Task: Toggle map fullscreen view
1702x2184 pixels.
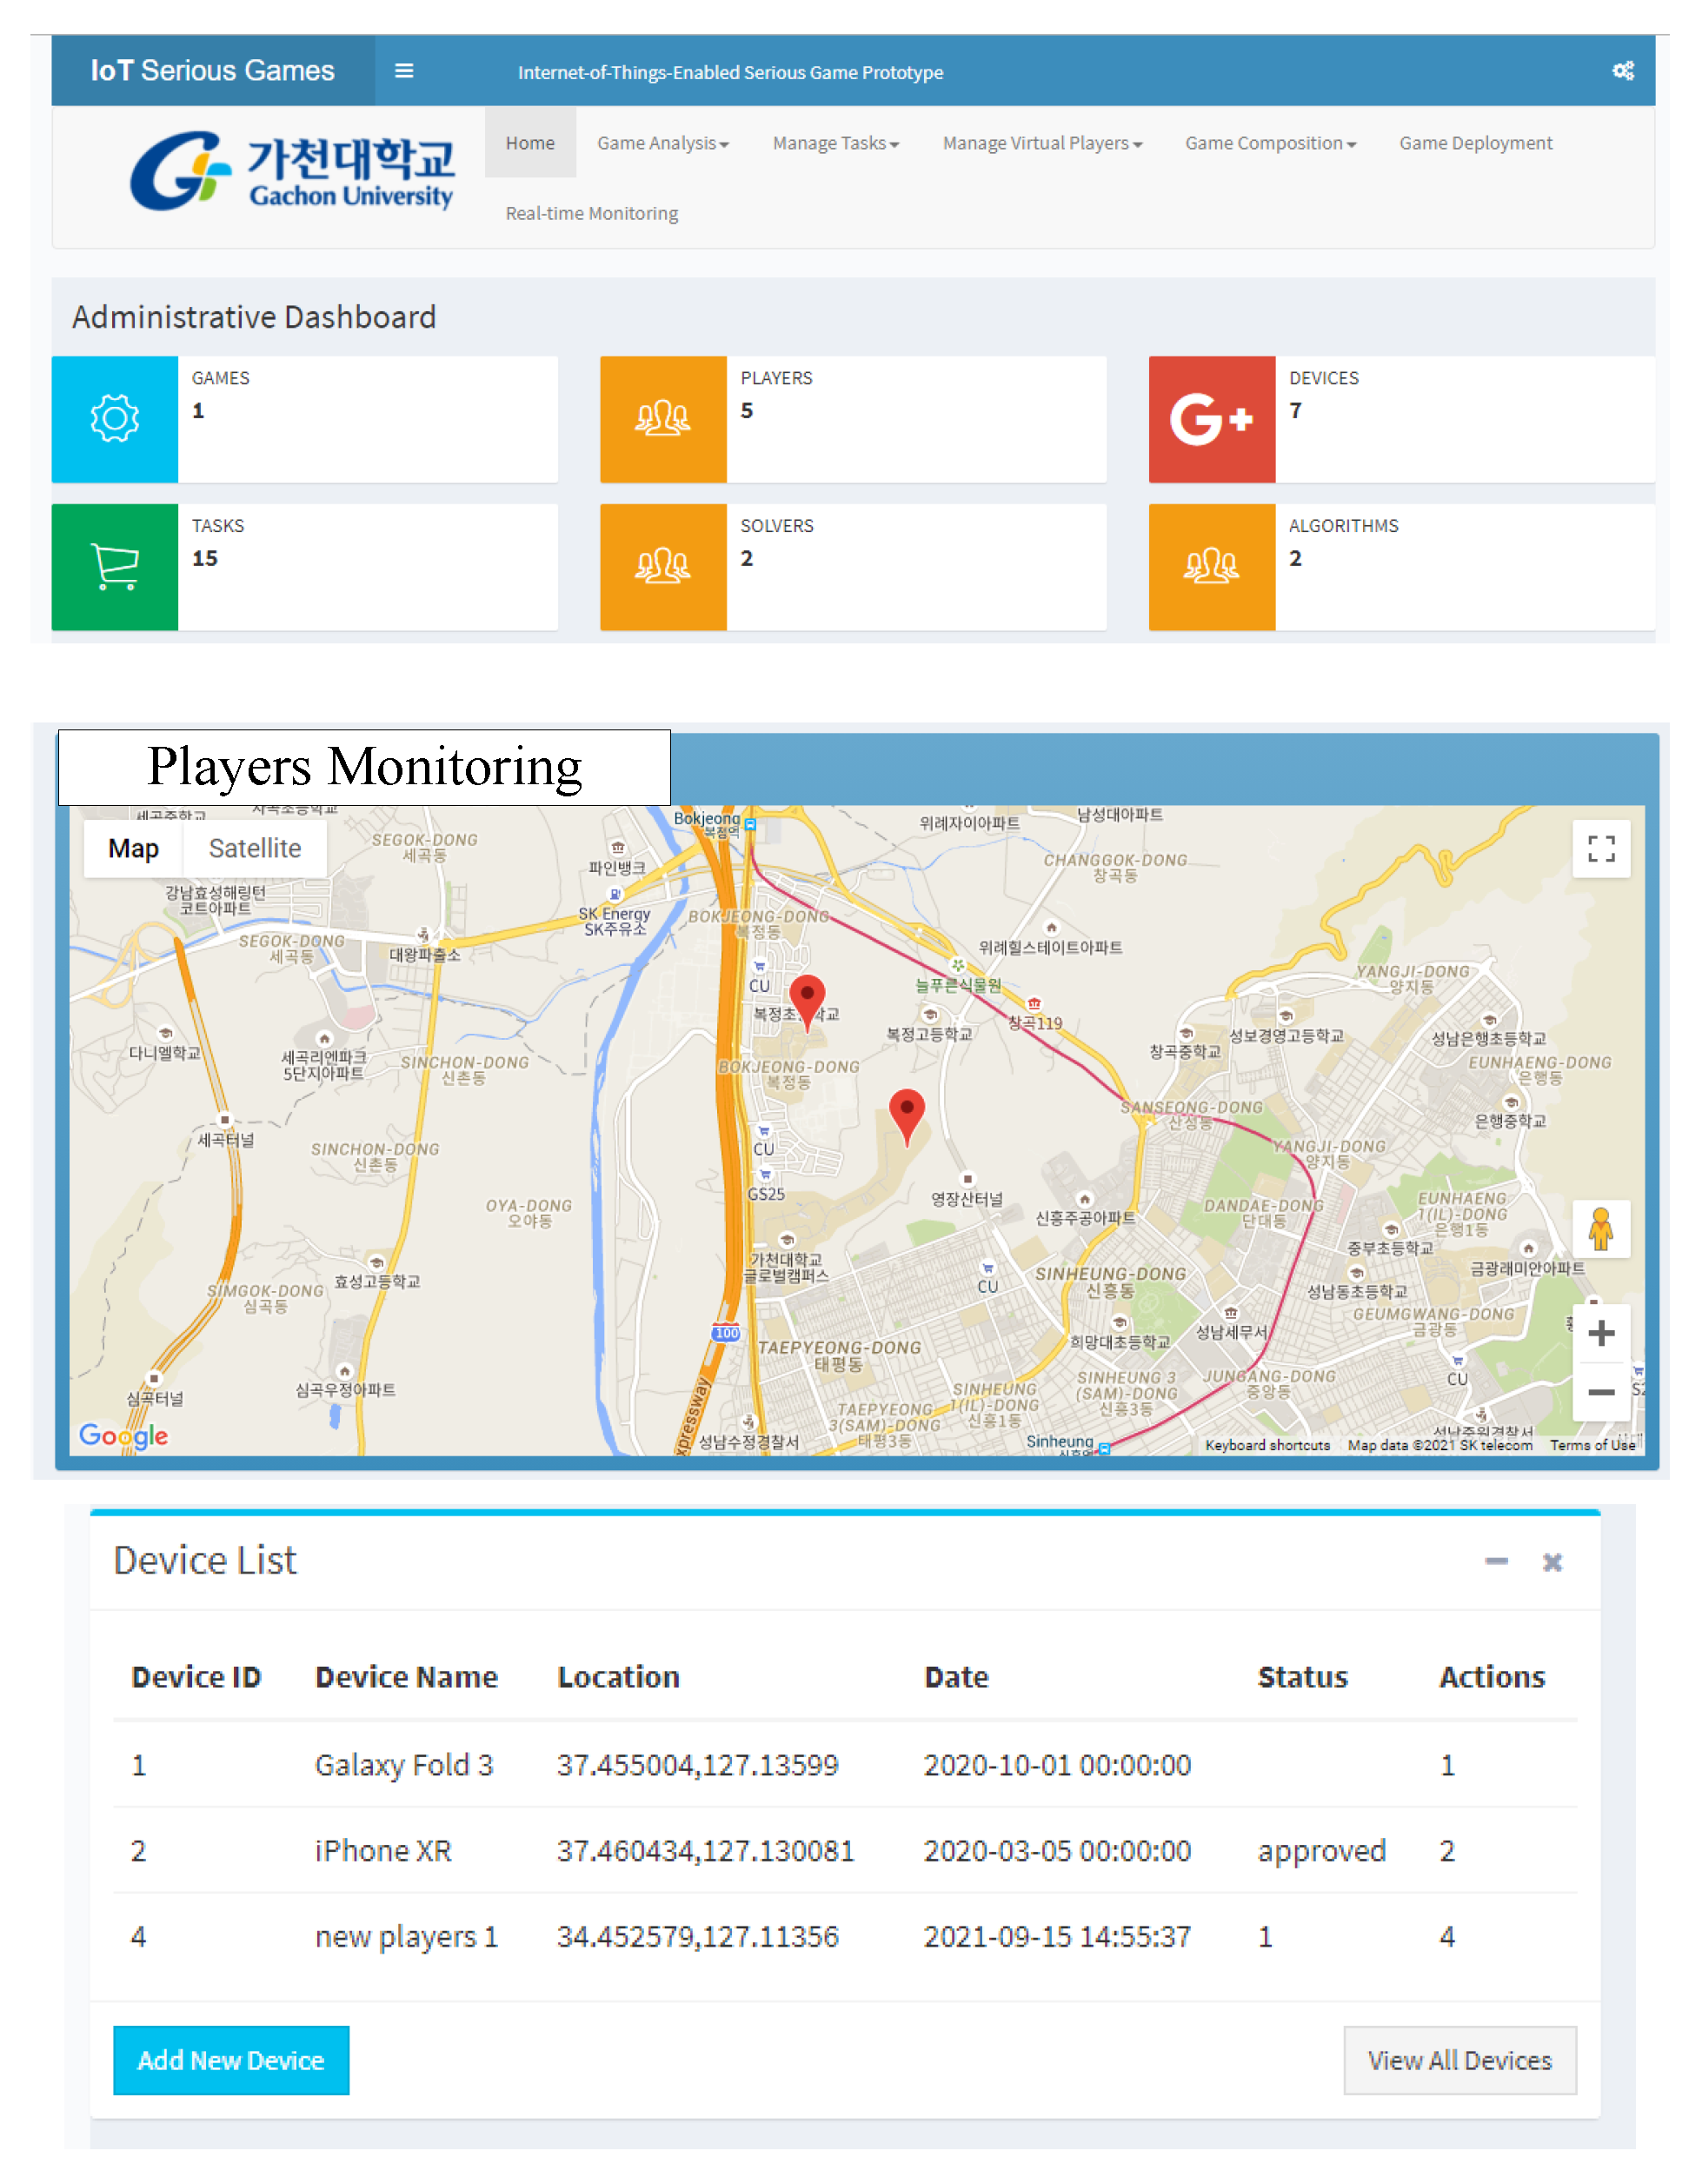Action: click(1600, 849)
